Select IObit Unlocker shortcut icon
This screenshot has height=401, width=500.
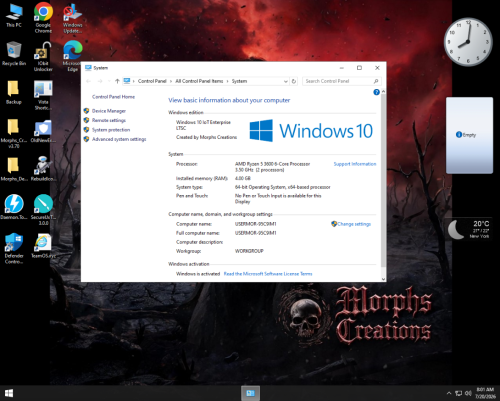tap(43, 56)
